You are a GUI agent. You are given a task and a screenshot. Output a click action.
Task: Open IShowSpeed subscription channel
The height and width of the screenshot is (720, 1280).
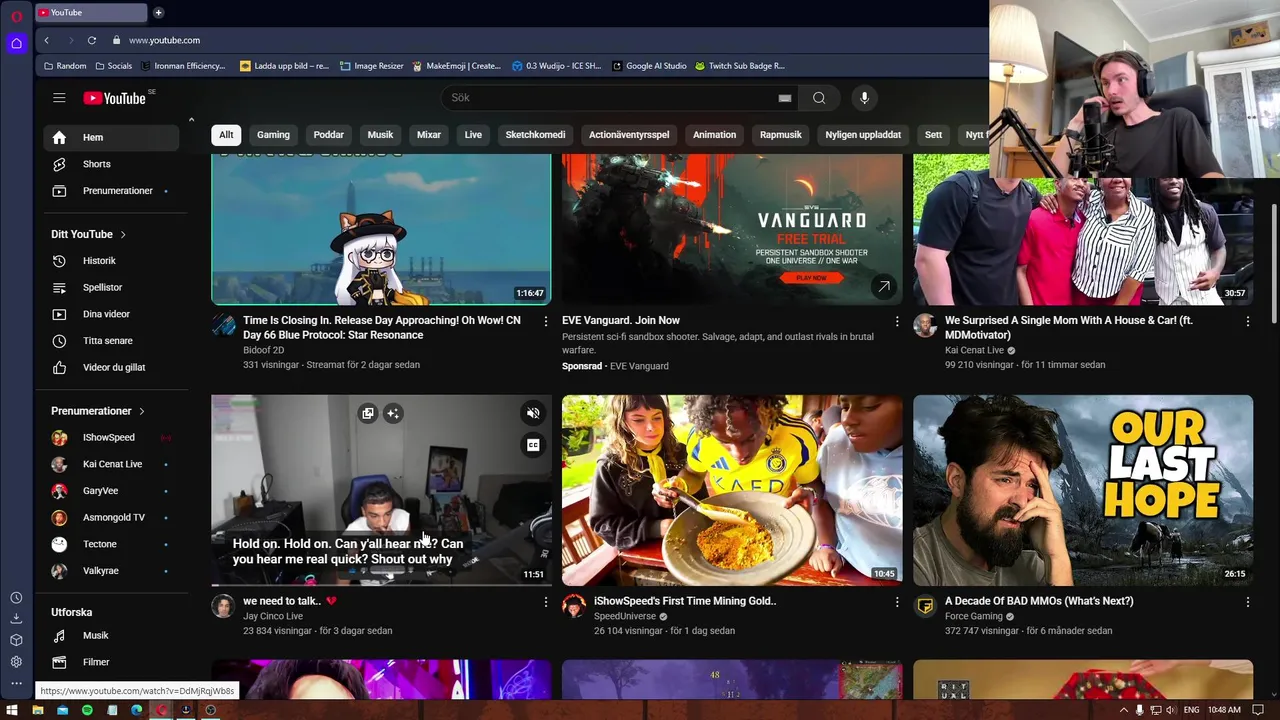click(x=111, y=438)
